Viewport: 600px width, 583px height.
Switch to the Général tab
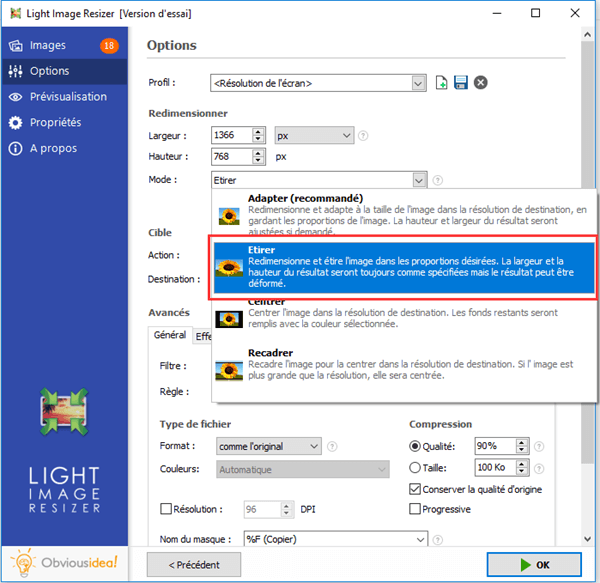click(170, 335)
